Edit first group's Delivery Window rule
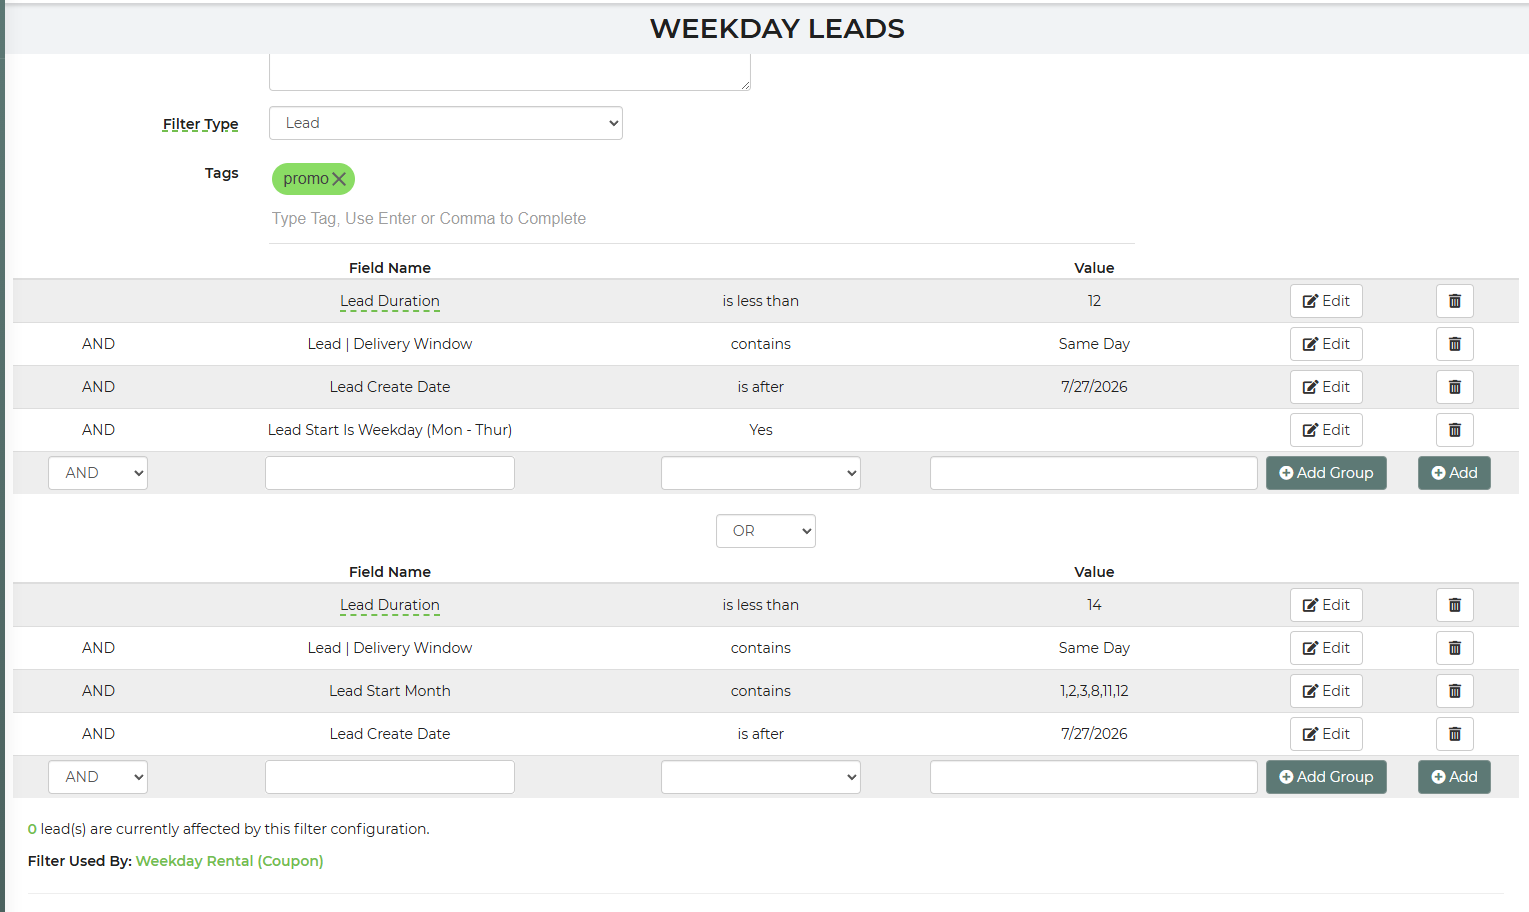The width and height of the screenshot is (1529, 912). tap(1326, 344)
